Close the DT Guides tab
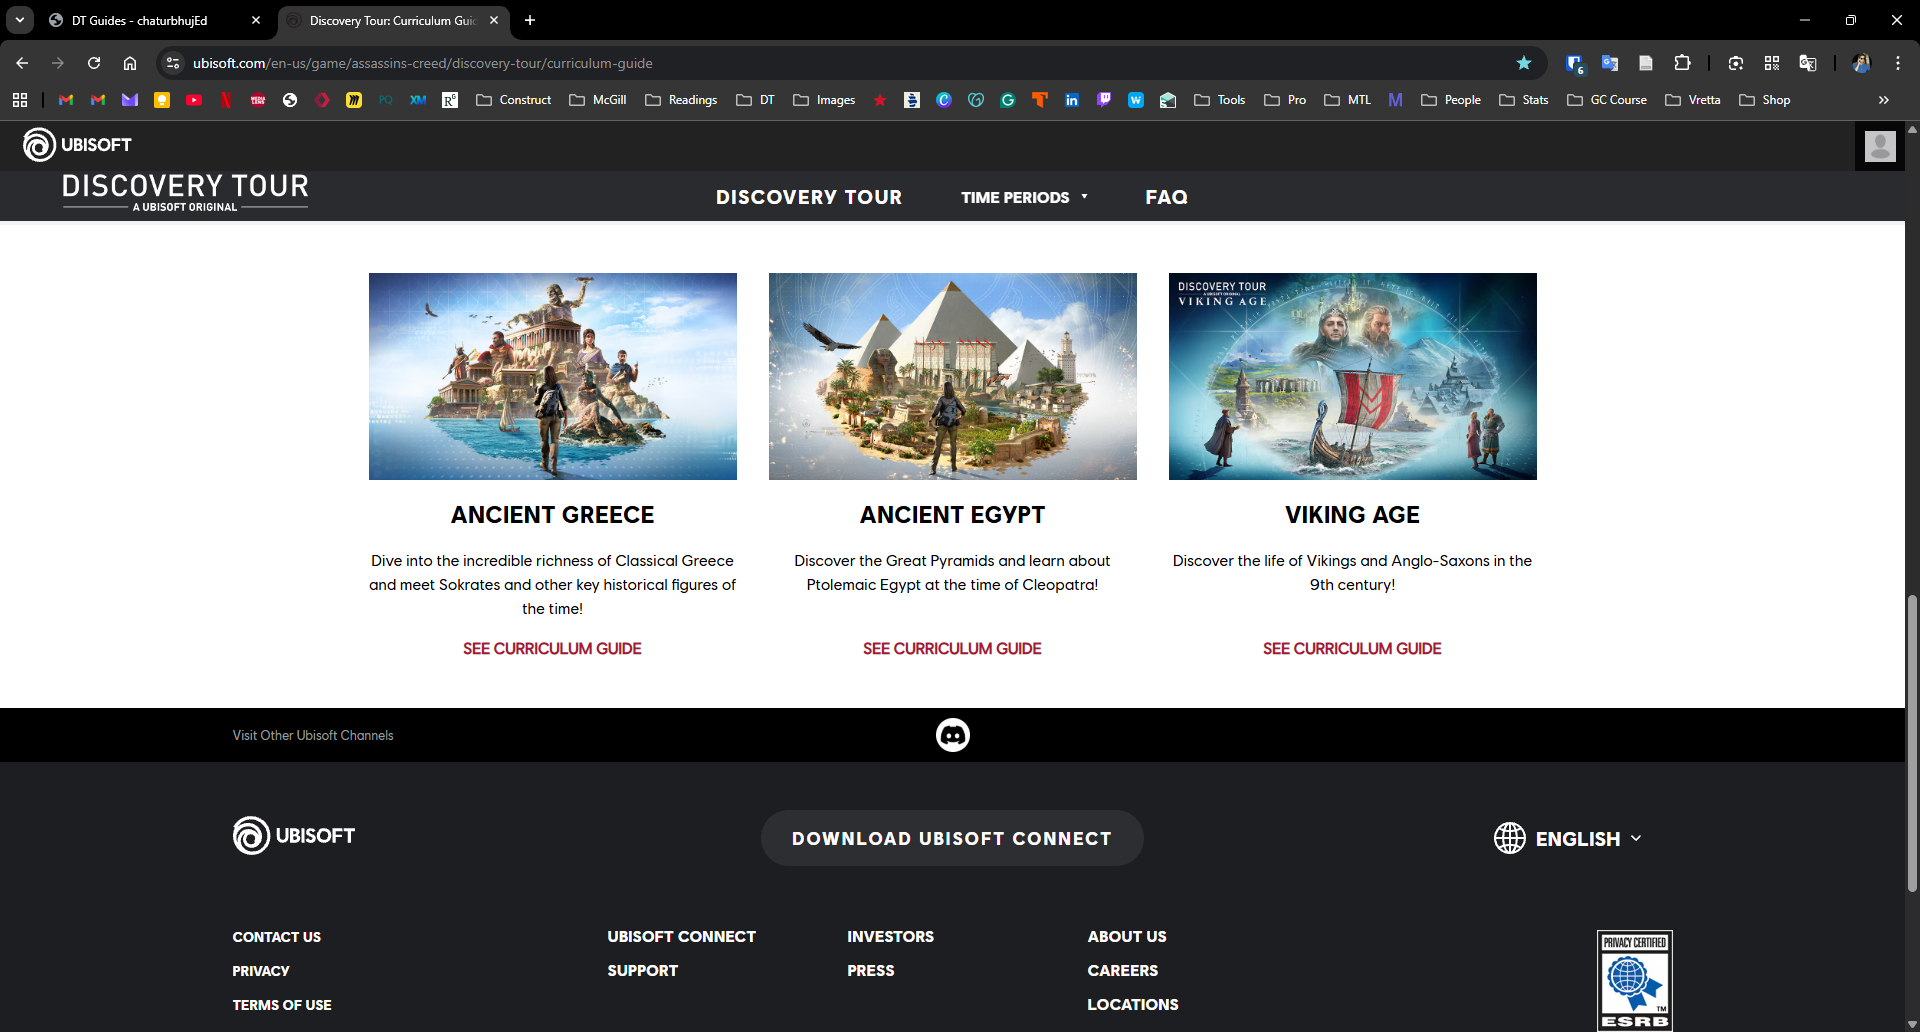 [x=256, y=20]
